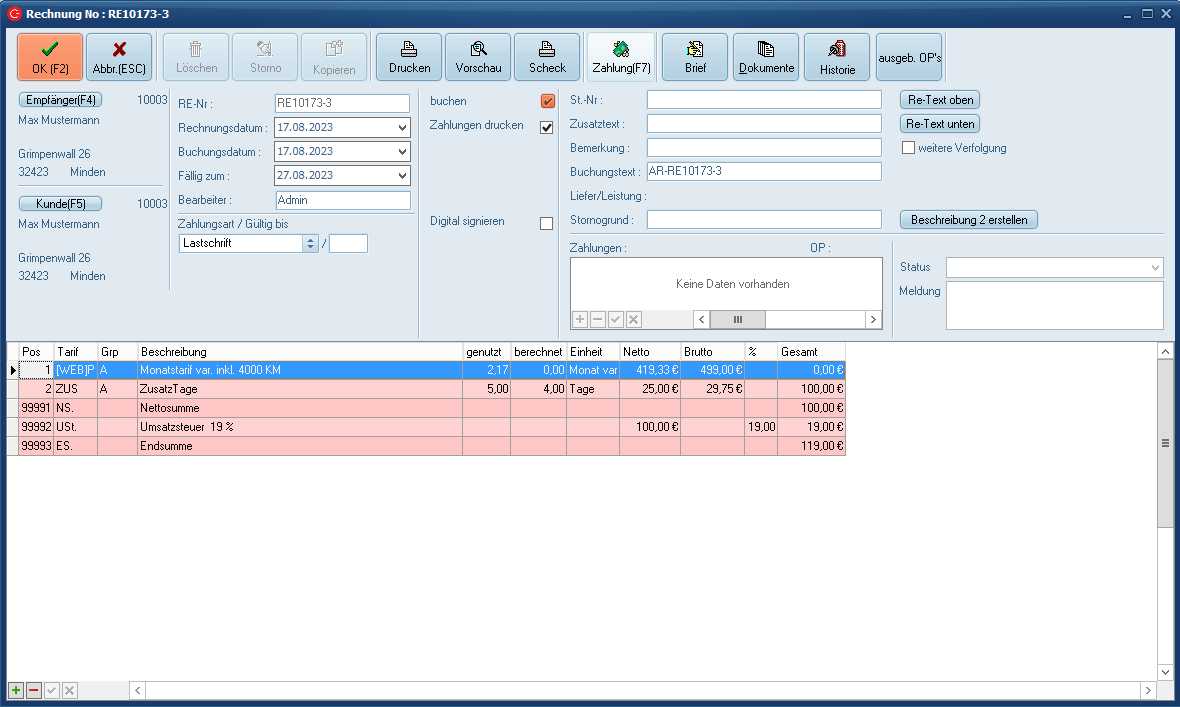Uncheck the buchen checkbox
1180x707 pixels.
[x=547, y=101]
